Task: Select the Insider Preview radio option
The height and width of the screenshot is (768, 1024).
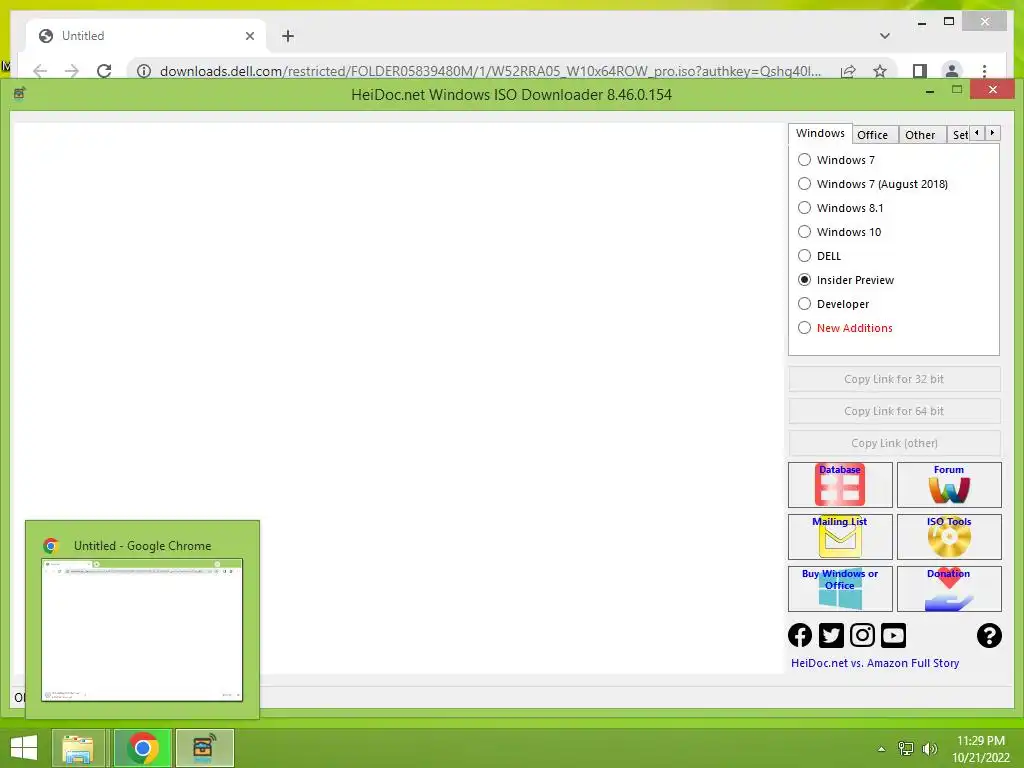Action: [846, 280]
